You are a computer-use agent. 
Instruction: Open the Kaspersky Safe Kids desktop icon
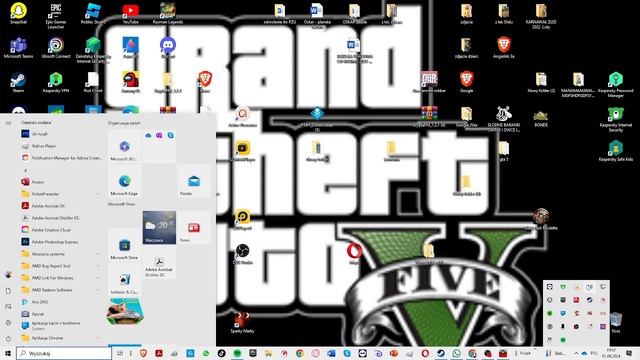coord(616,151)
